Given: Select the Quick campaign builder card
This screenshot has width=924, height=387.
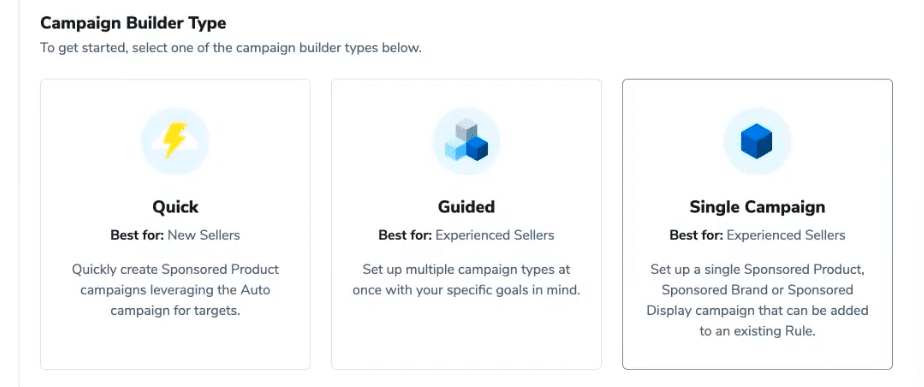Looking at the screenshot, I should point(175,224).
